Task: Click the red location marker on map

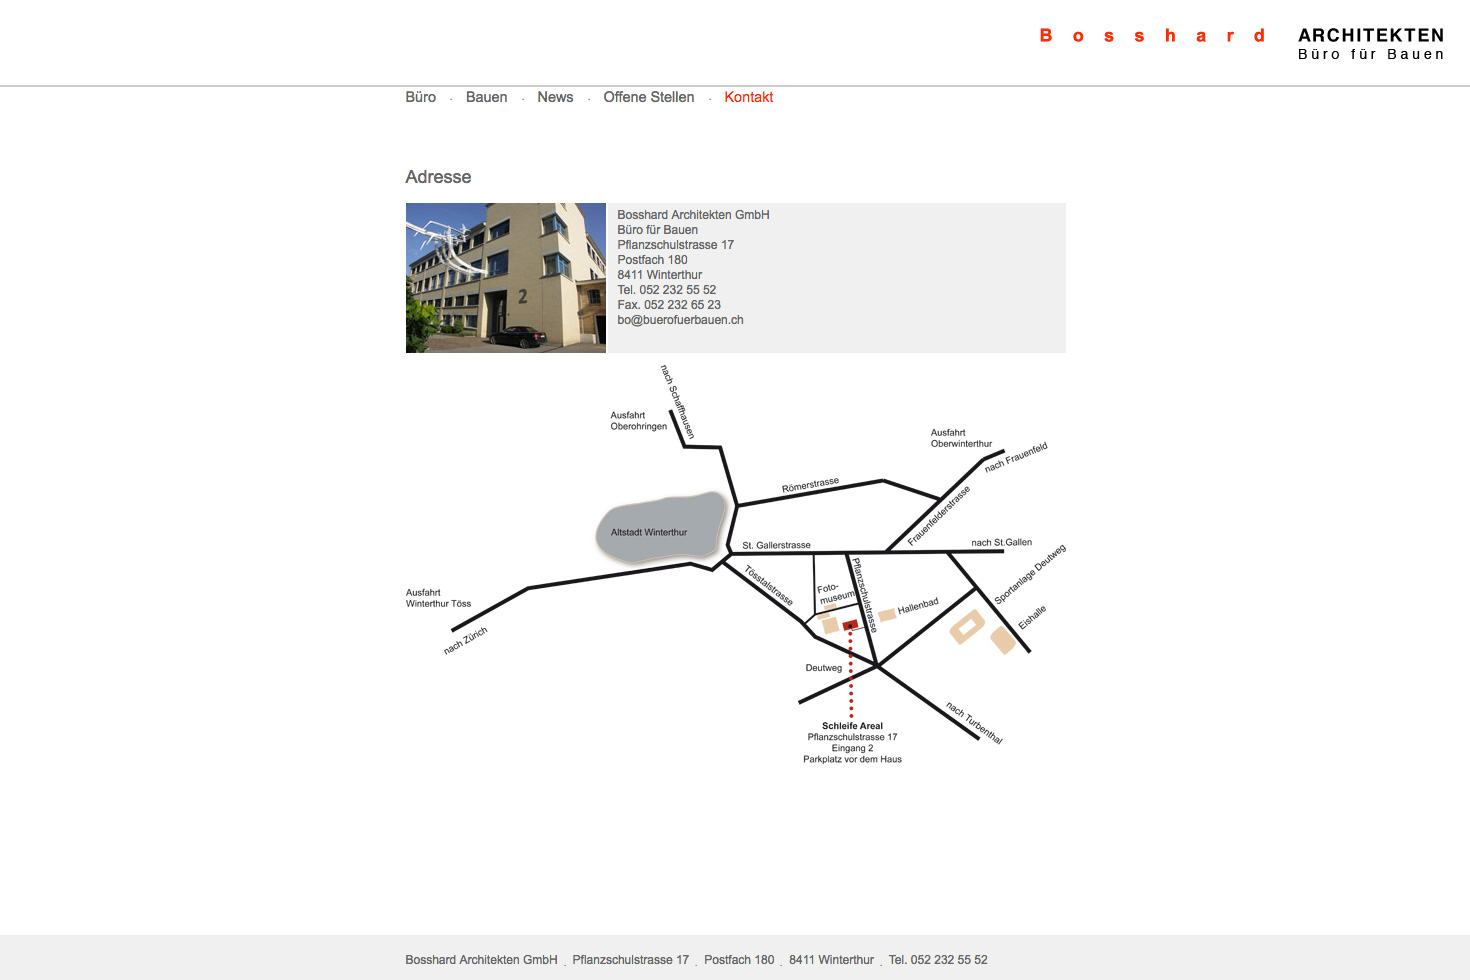Action: click(850, 625)
